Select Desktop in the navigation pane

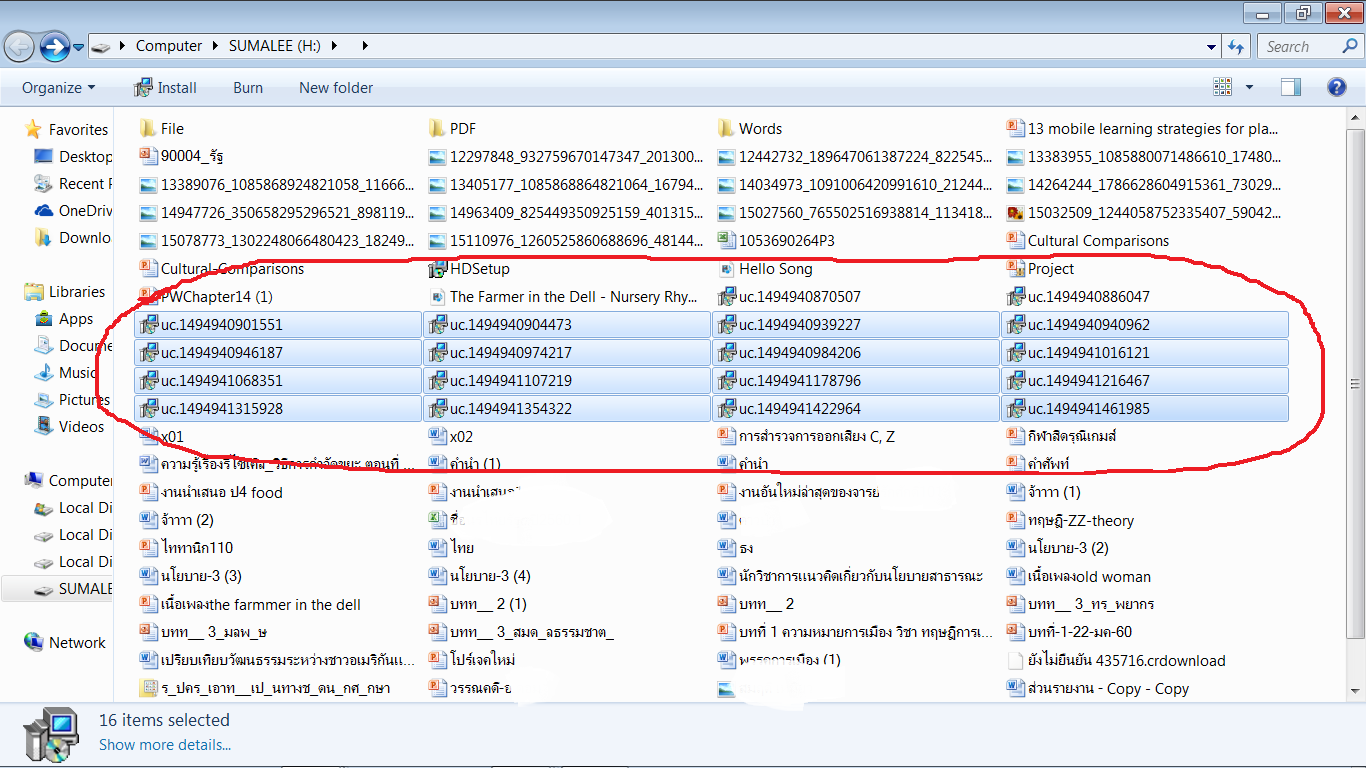(73, 157)
